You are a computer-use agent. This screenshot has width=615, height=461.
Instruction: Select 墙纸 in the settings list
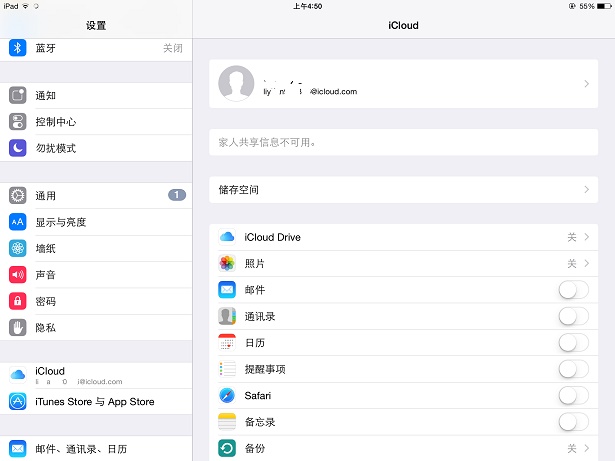pyautogui.click(x=96, y=248)
